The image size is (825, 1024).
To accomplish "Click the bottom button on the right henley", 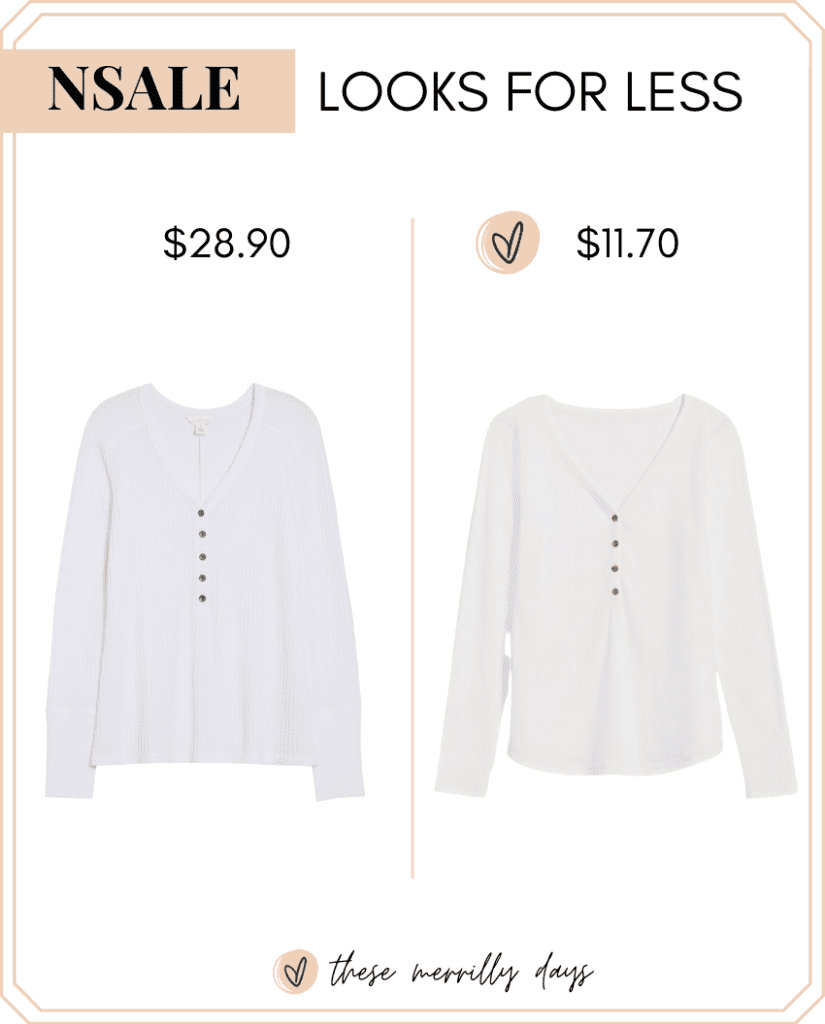I will (615, 592).
